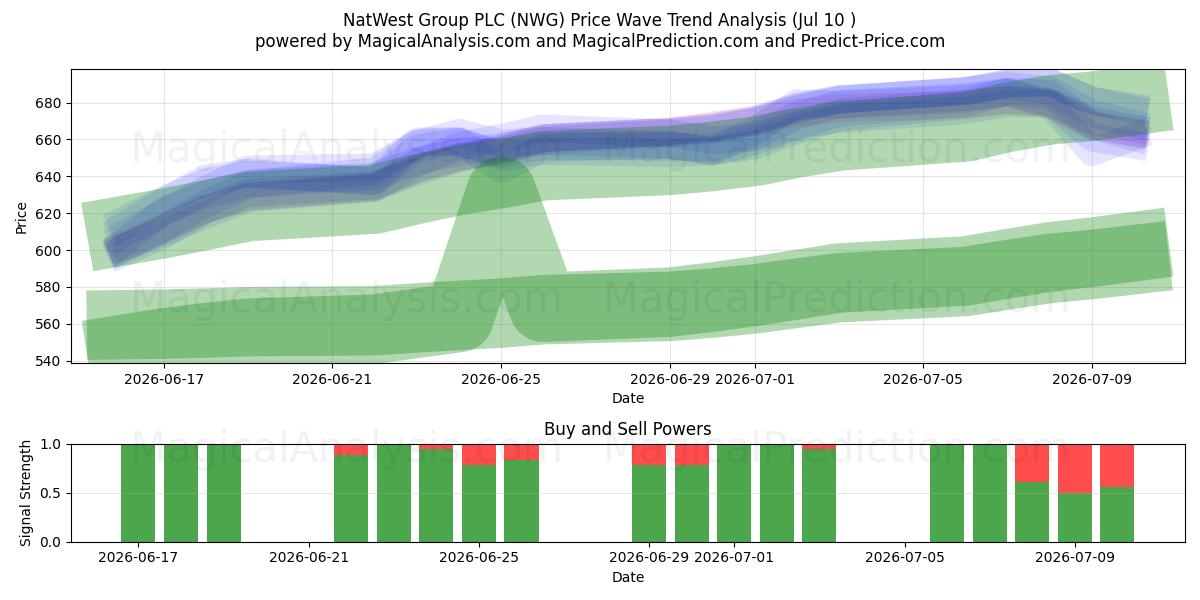Click the 'Buy and Sell Powers' chart title
The image size is (1200, 600).
[x=628, y=429]
